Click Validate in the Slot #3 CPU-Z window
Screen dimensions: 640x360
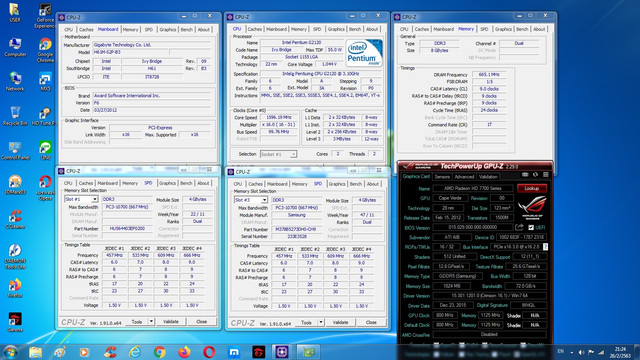[x=340, y=322]
